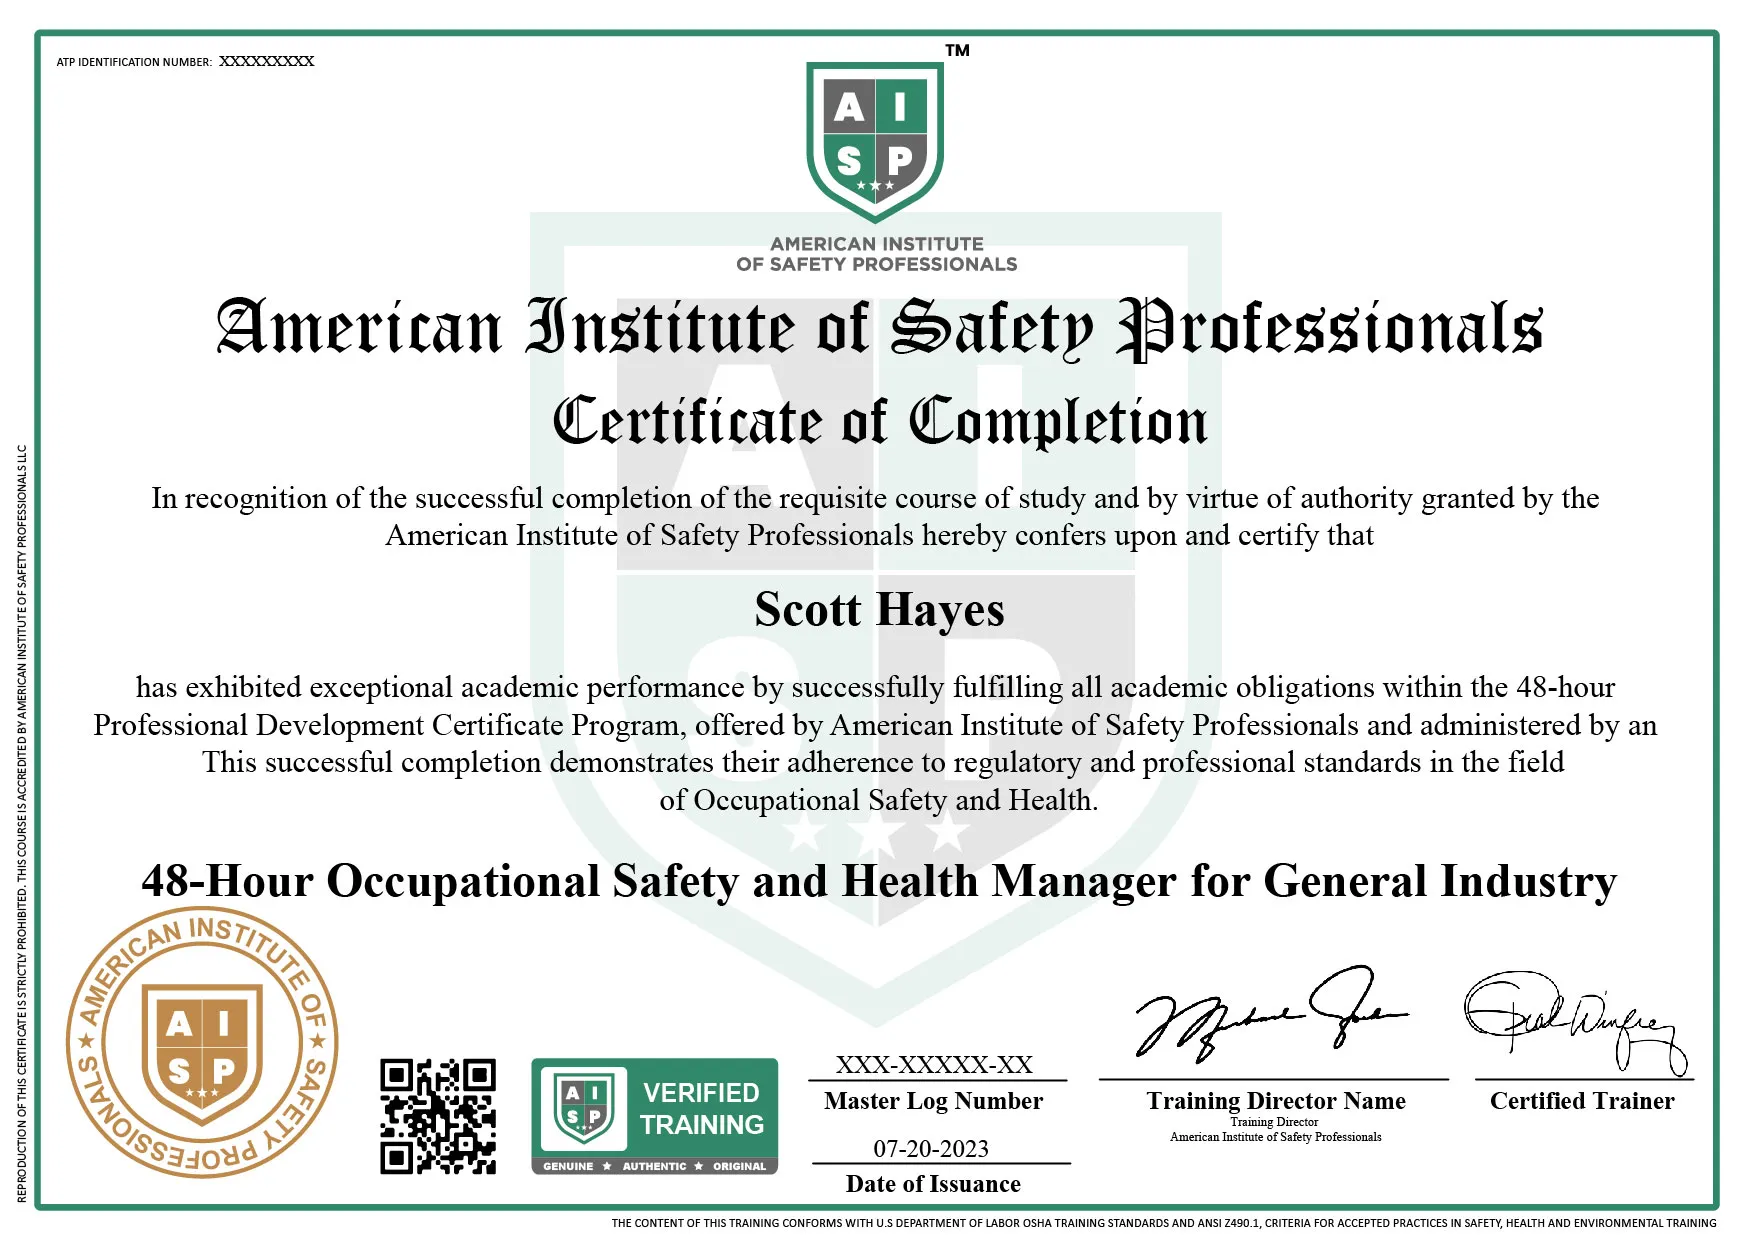Click the gold AISP circular seal

click(x=202, y=1043)
